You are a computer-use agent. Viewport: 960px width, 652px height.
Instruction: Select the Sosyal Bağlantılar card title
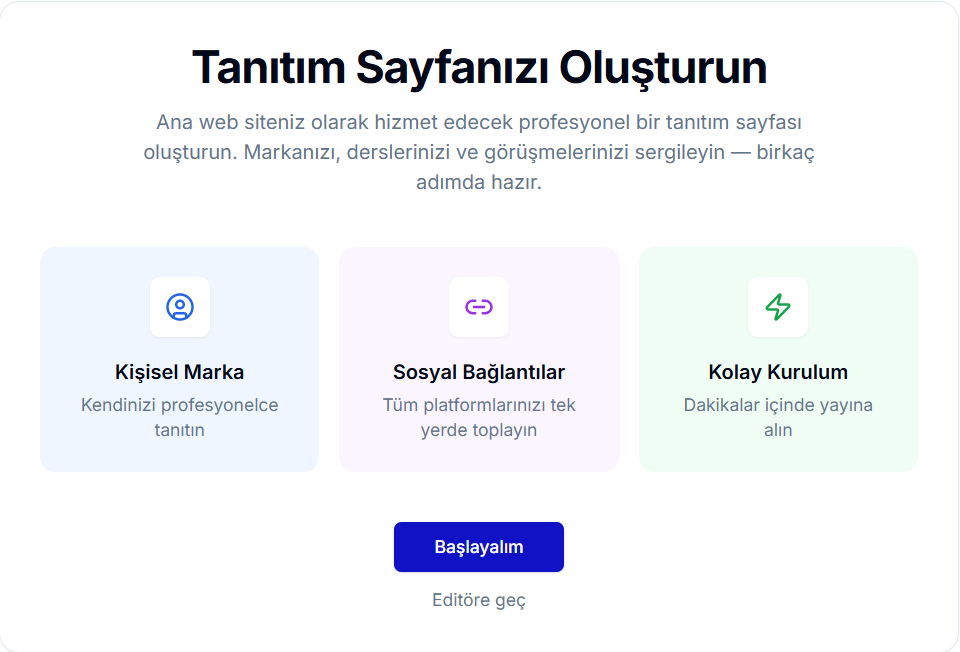(479, 372)
